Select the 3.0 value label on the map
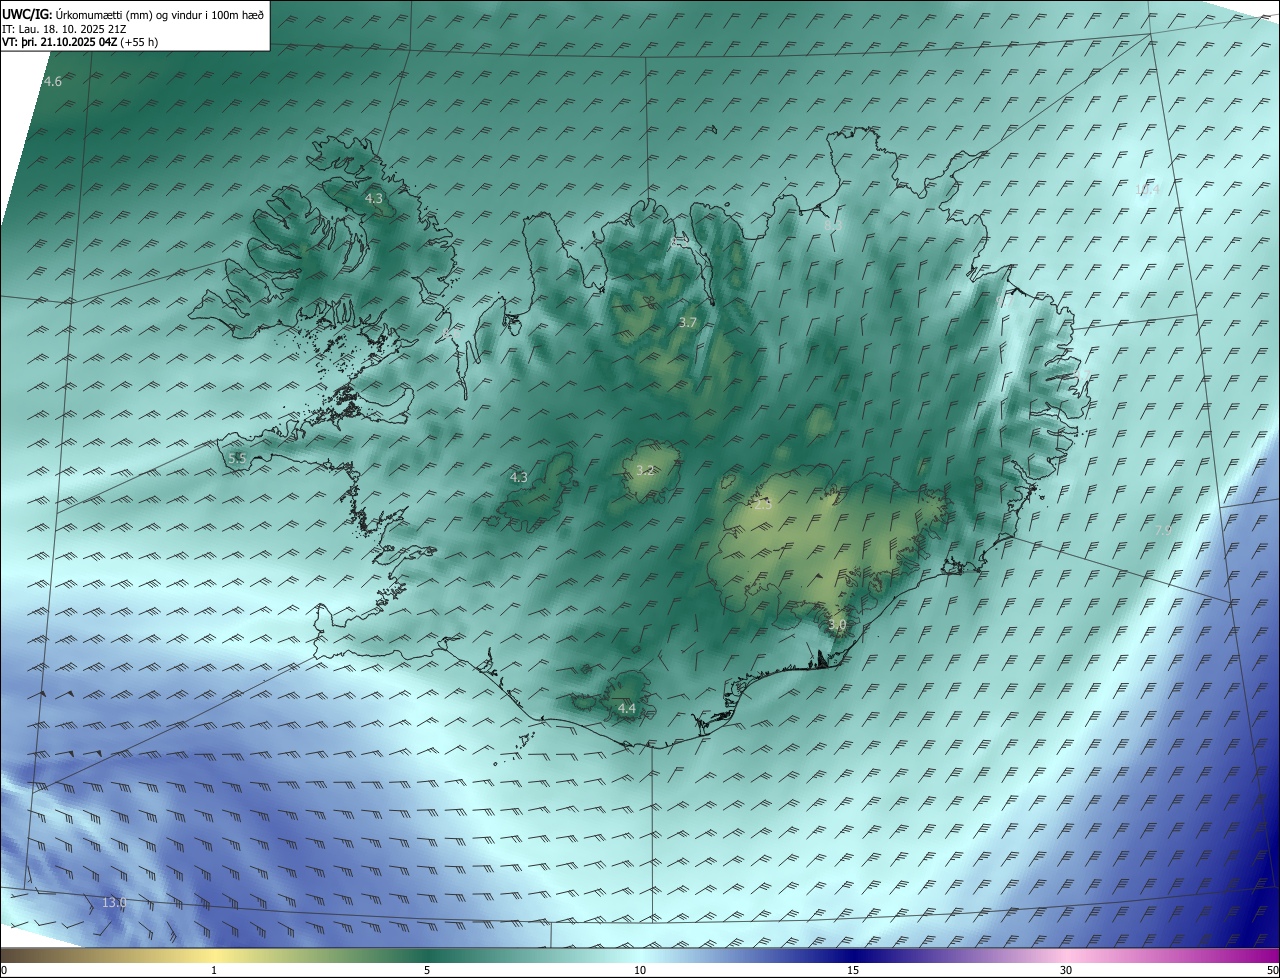The image size is (1280, 978). coord(838,625)
